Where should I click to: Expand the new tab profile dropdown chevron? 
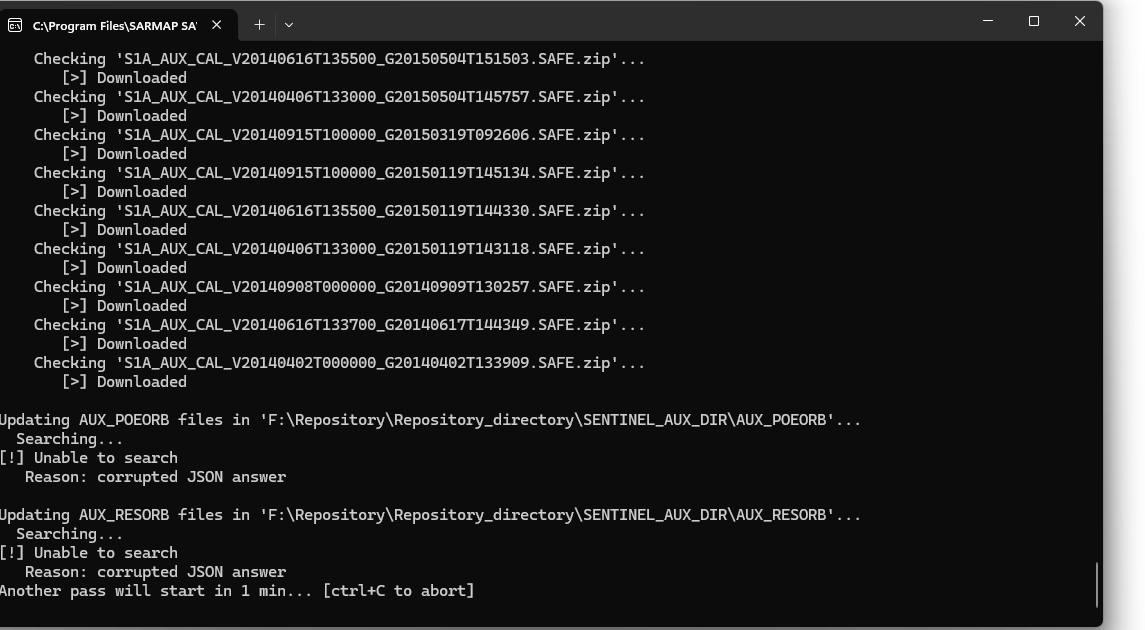pyautogui.click(x=289, y=25)
